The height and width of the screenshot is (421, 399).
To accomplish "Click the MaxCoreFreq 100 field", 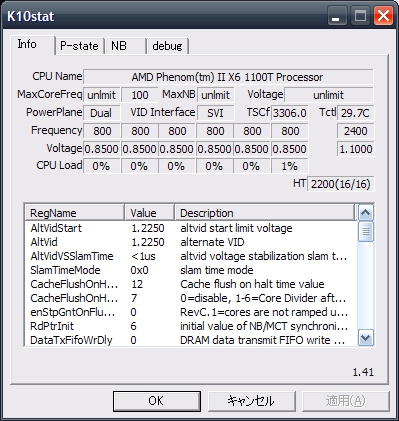I will click(x=140, y=95).
